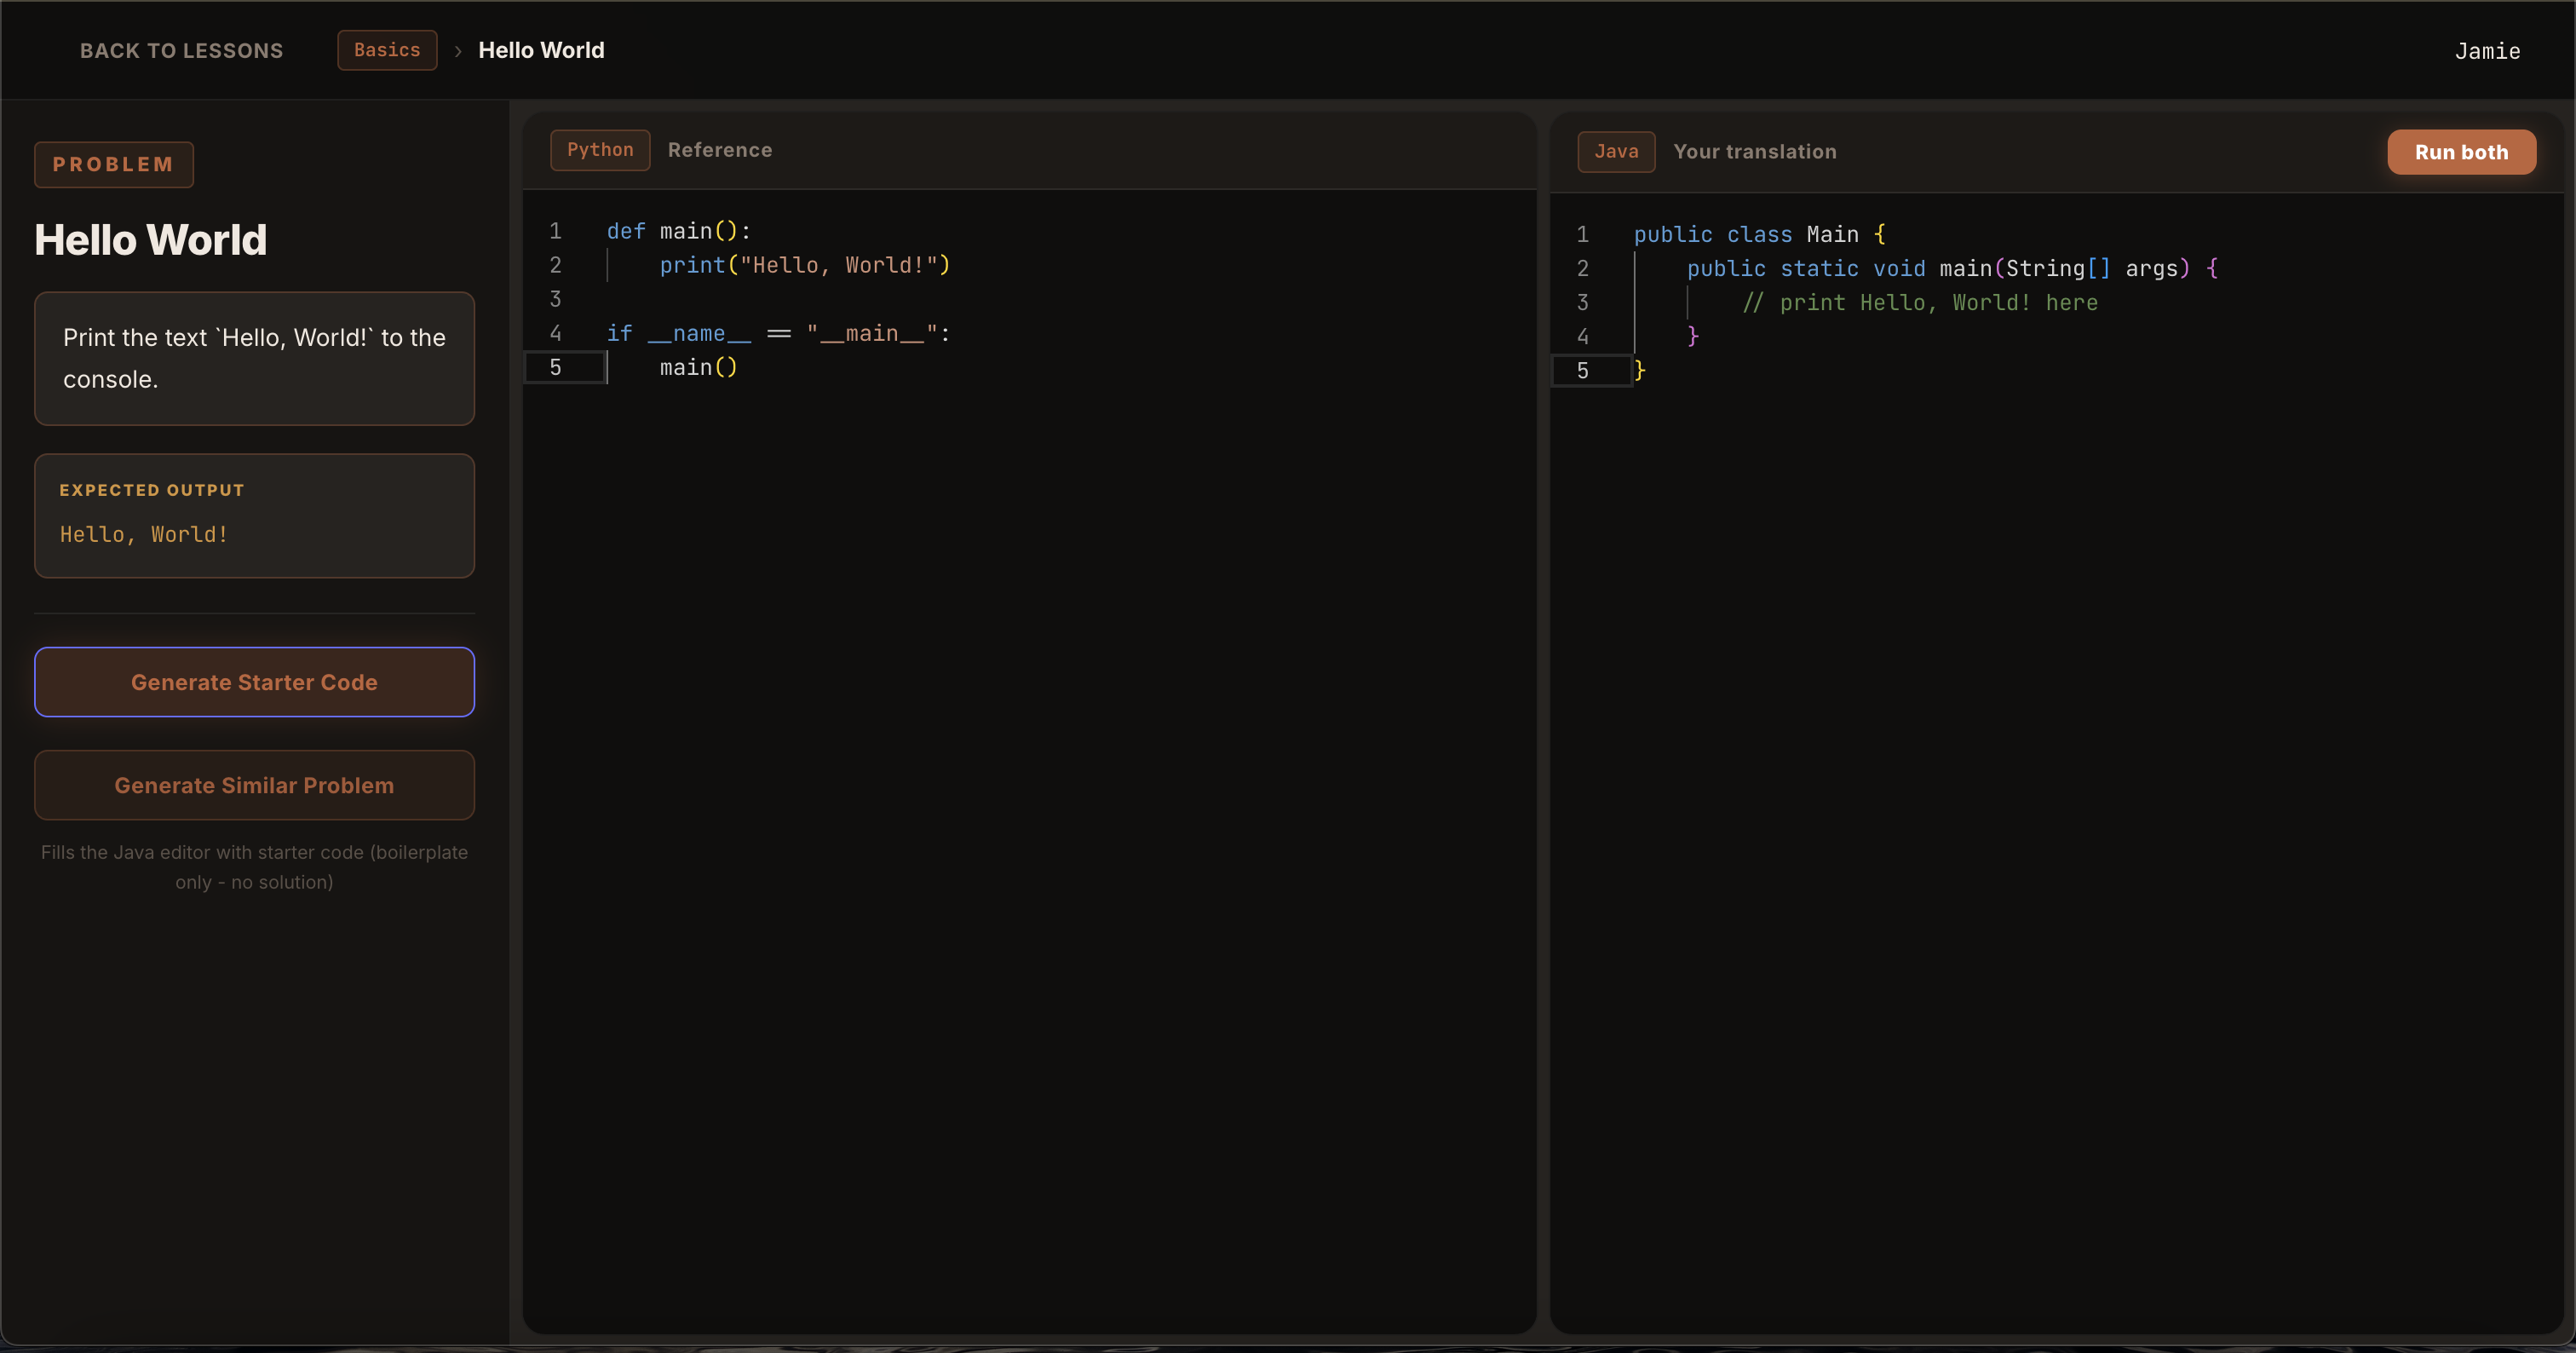The image size is (2576, 1353).
Task: Click the Java language badge
Action: [1616, 152]
